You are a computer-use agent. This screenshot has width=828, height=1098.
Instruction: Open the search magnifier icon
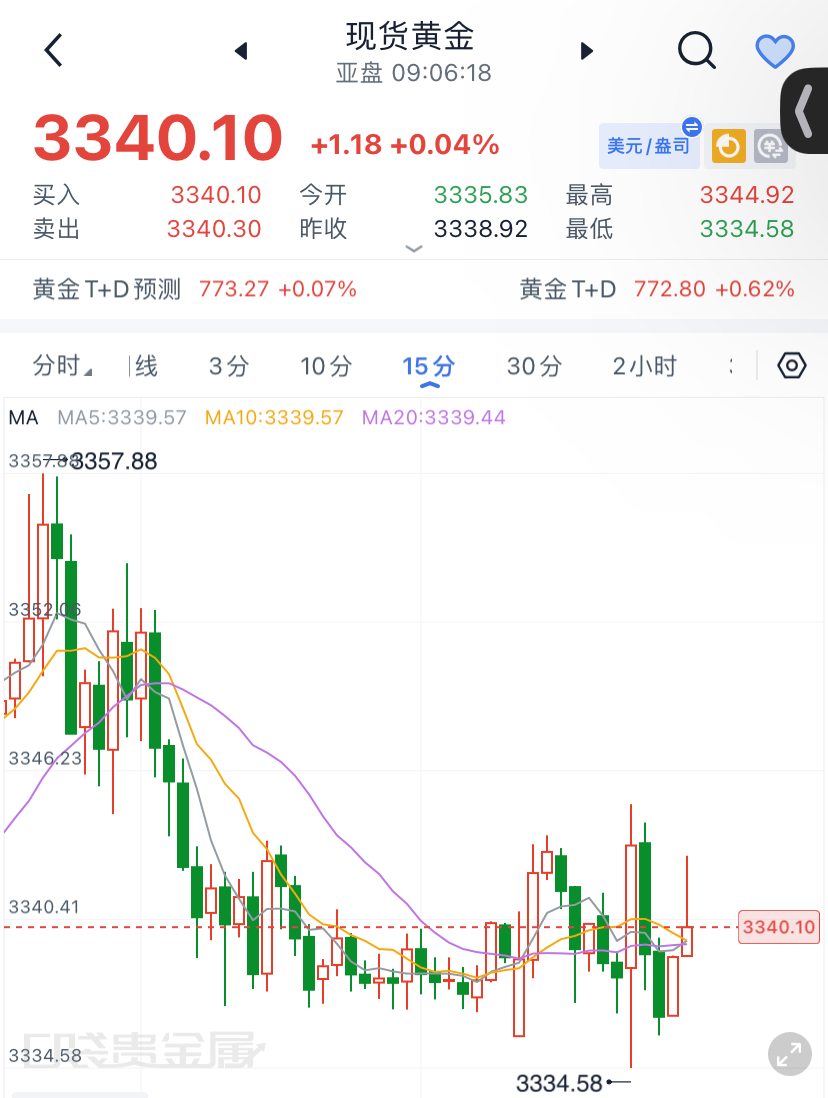coord(697,50)
